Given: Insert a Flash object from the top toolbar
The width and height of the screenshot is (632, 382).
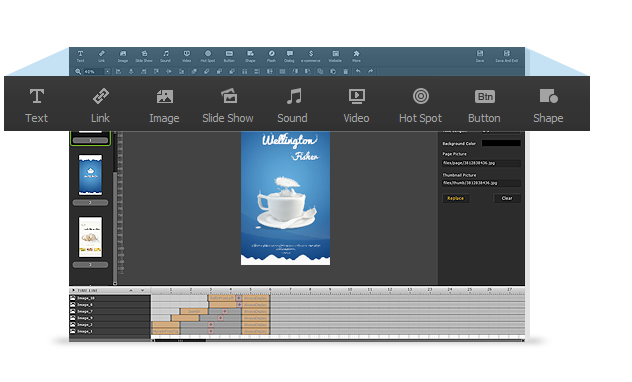Looking at the screenshot, I should click(x=271, y=56).
